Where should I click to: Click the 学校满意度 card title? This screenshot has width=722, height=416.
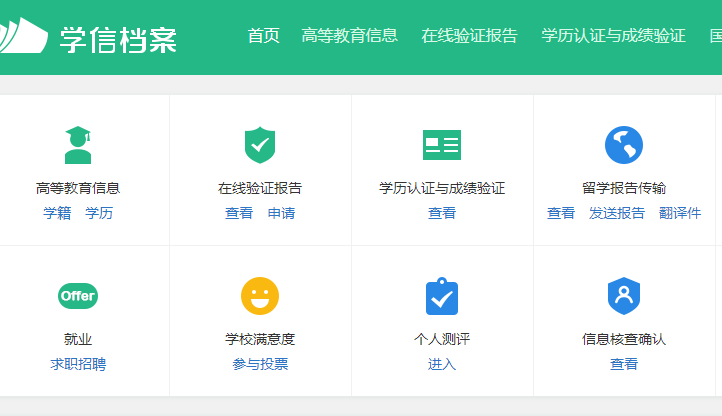click(260, 339)
